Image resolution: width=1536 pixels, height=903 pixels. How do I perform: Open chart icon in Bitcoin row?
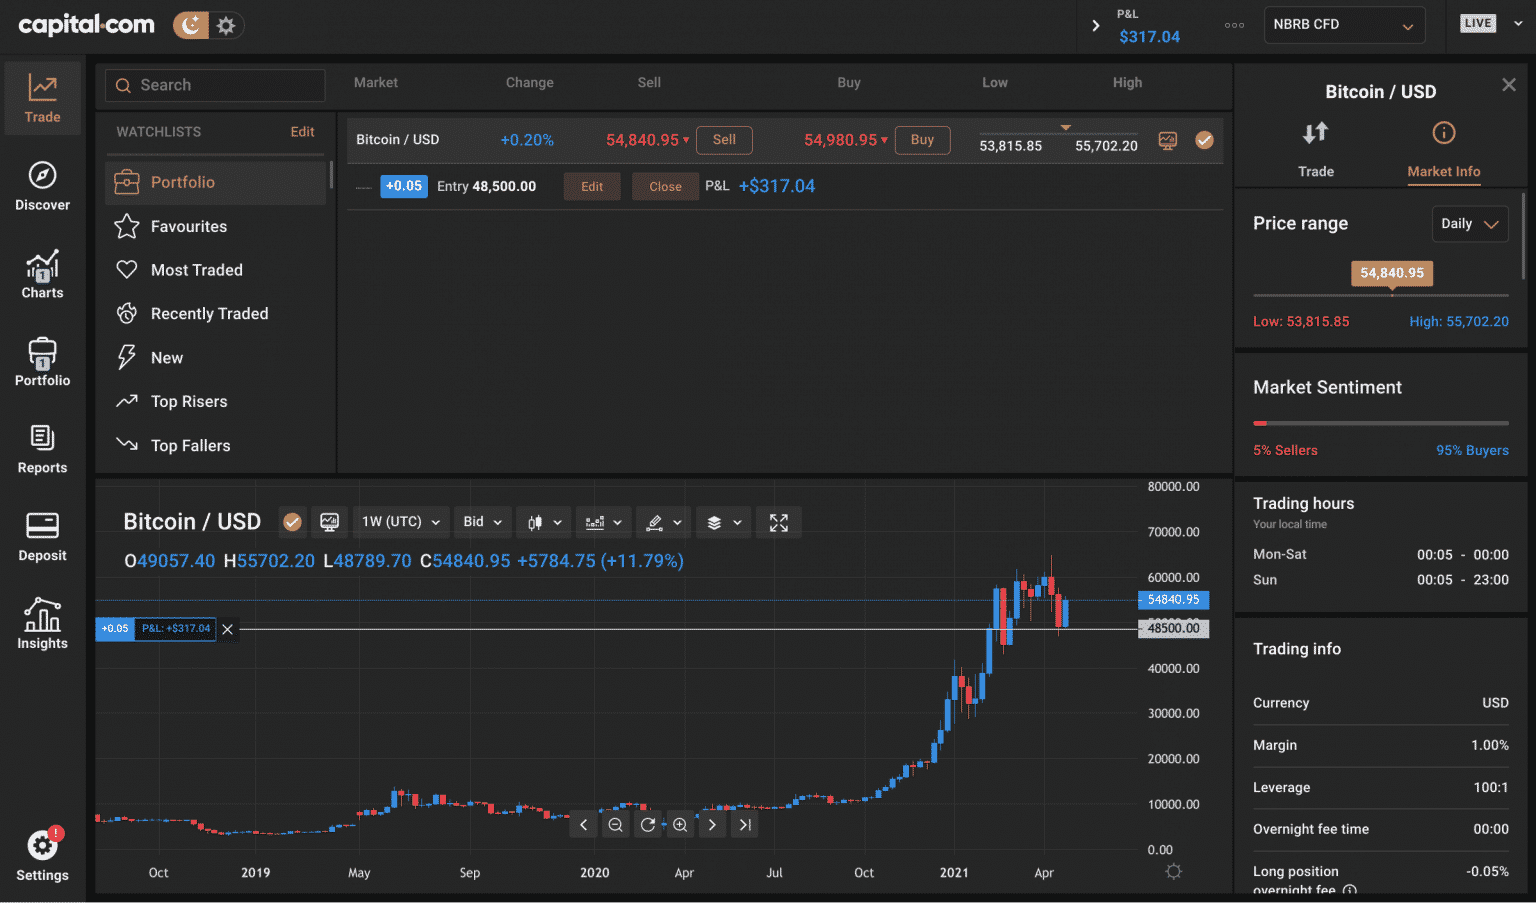coord(1167,141)
